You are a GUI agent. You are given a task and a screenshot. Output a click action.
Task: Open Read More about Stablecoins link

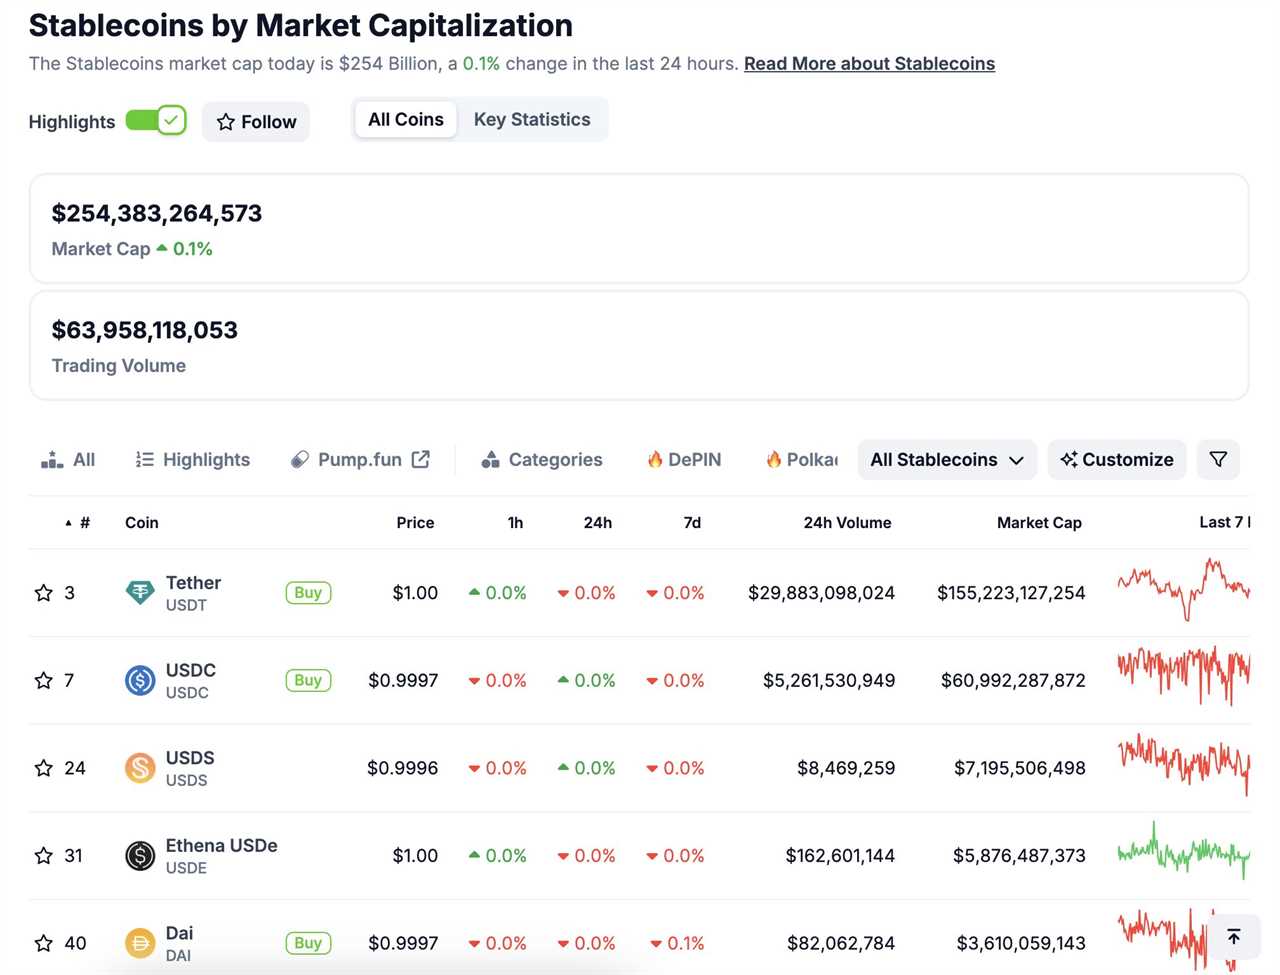click(x=869, y=63)
